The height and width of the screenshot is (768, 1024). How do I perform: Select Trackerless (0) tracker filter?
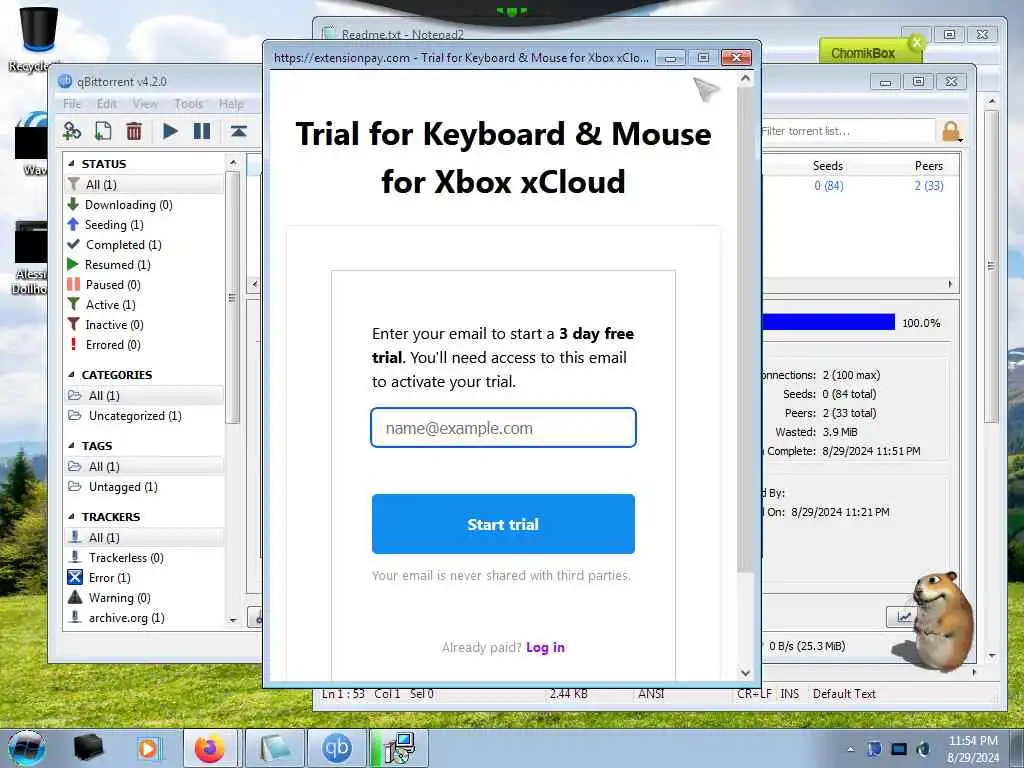tap(126, 558)
